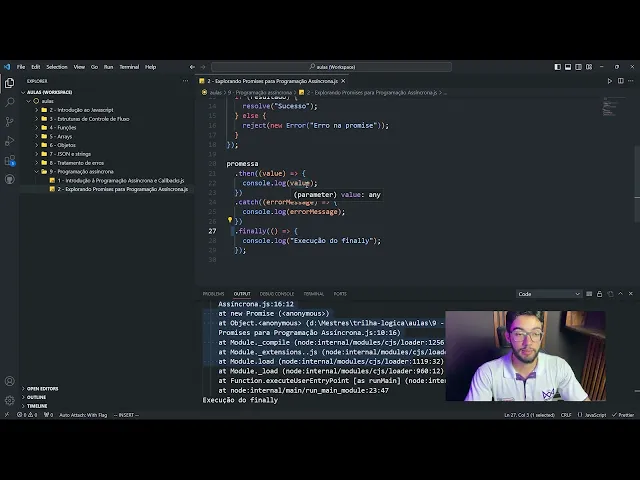The height and width of the screenshot is (480, 640).
Task: Maximize the panel with the chevron up
Action: pyautogui.click(x=620, y=293)
